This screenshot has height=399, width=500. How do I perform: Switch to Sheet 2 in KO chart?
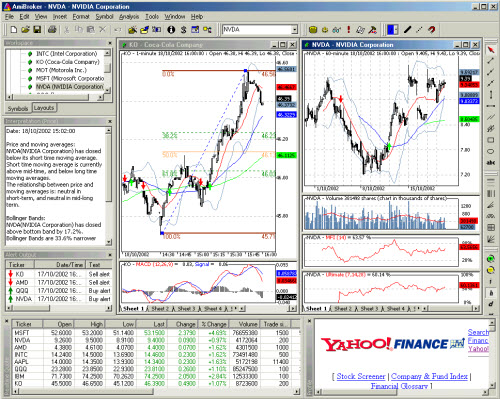(160, 309)
